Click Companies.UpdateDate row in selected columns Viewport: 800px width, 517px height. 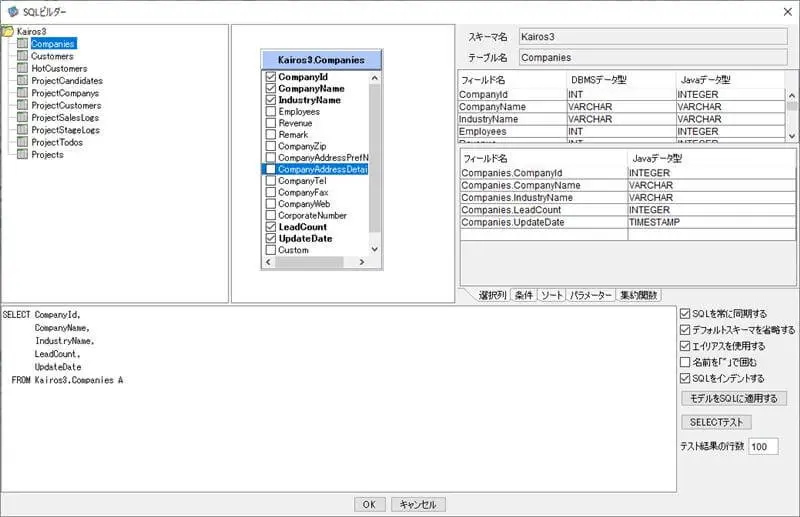point(628,222)
